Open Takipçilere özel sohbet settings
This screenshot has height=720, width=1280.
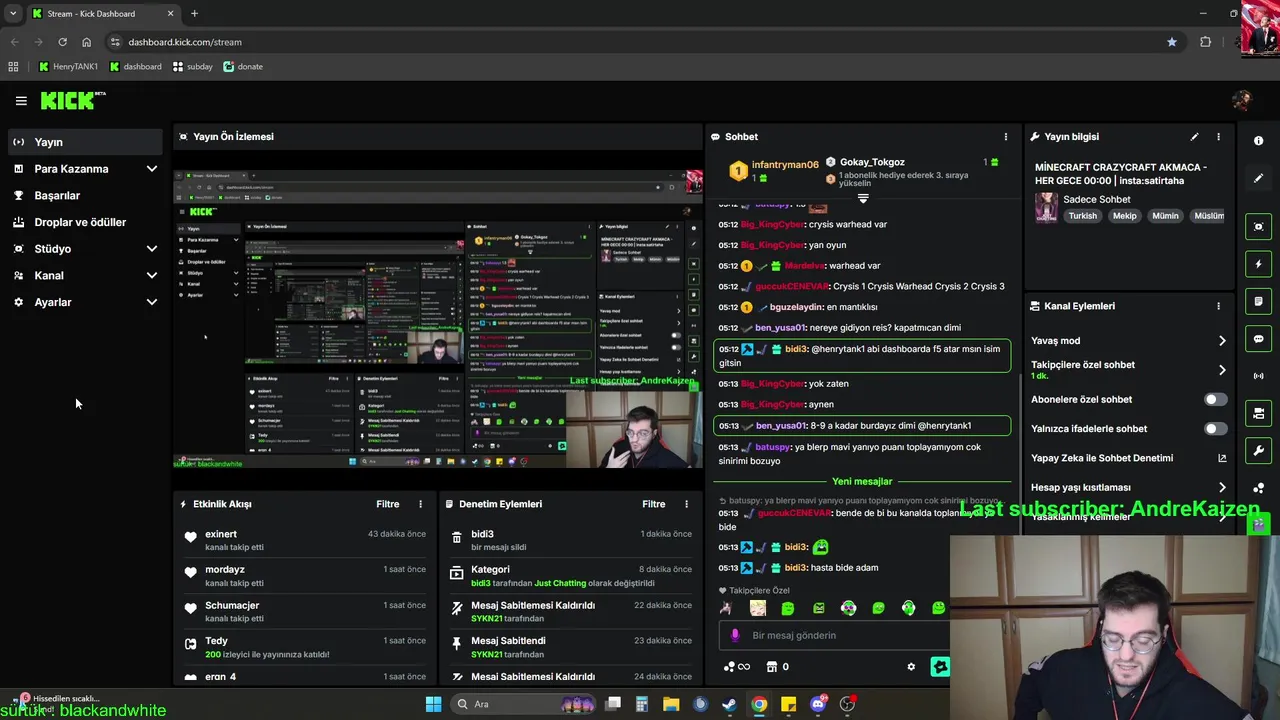(1129, 369)
